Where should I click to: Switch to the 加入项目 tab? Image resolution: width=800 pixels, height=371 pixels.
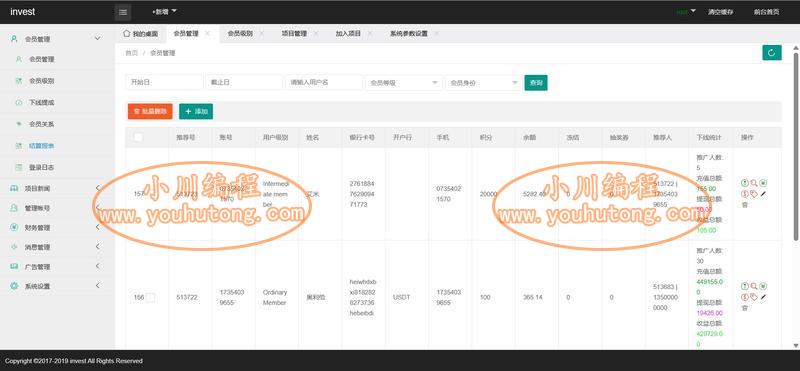[348, 33]
